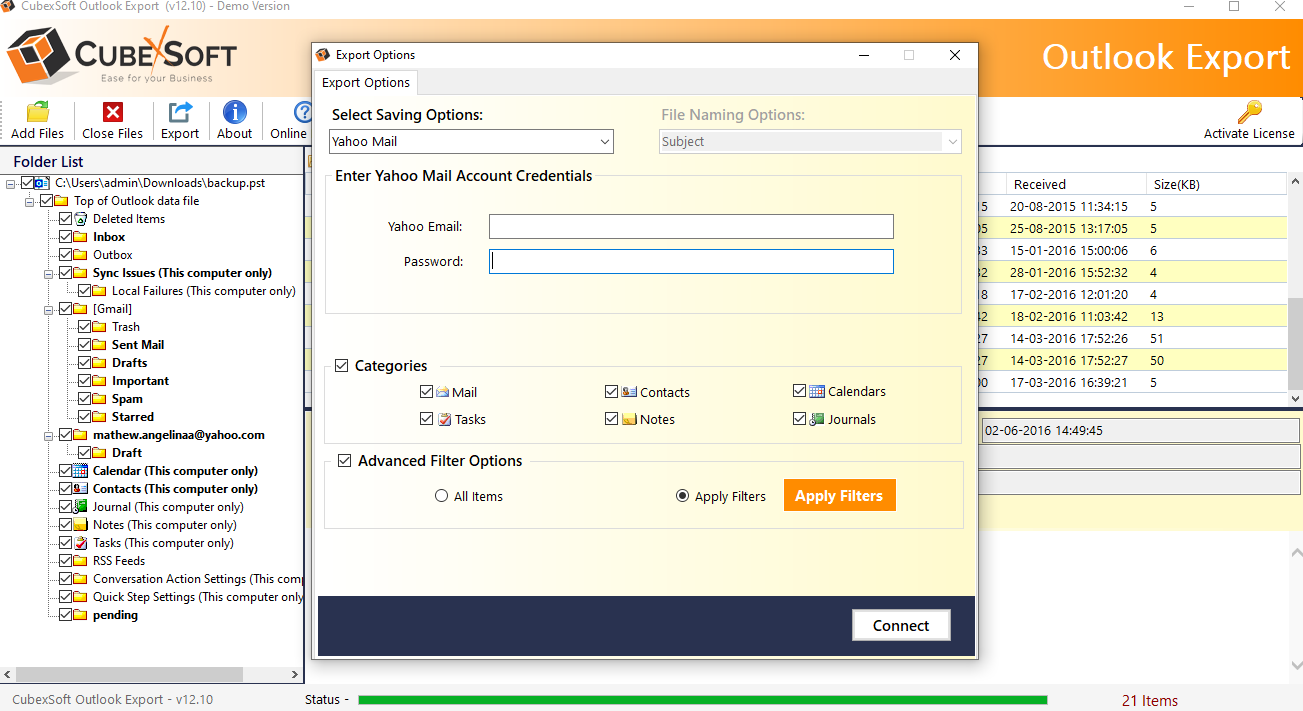The width and height of the screenshot is (1303, 711).
Task: Click the Yahoo Email input field
Action: click(x=691, y=227)
